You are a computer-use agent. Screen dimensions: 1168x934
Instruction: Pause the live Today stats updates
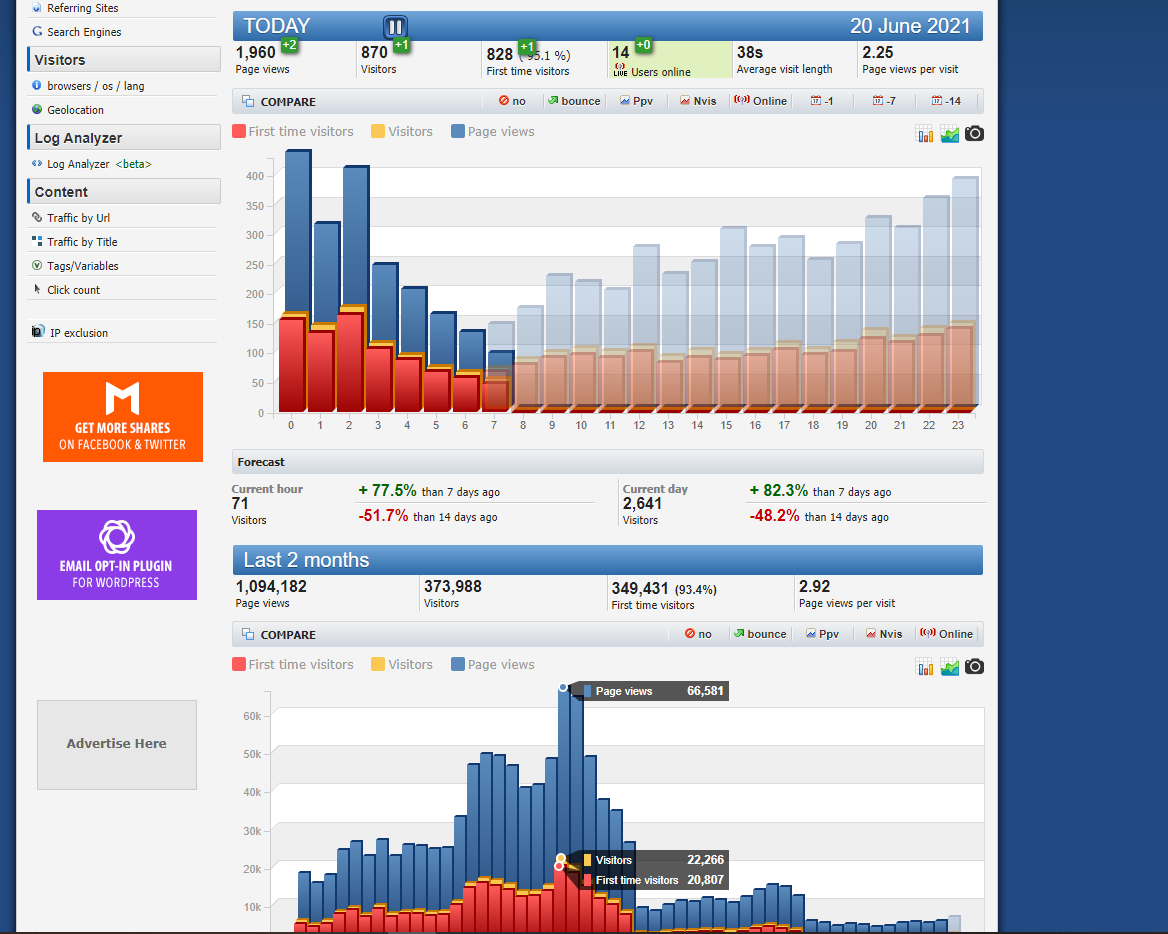pos(395,27)
